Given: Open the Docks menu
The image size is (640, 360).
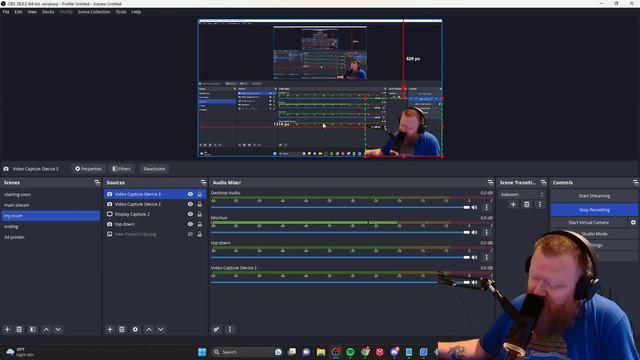Looking at the screenshot, I should pyautogui.click(x=48, y=12).
